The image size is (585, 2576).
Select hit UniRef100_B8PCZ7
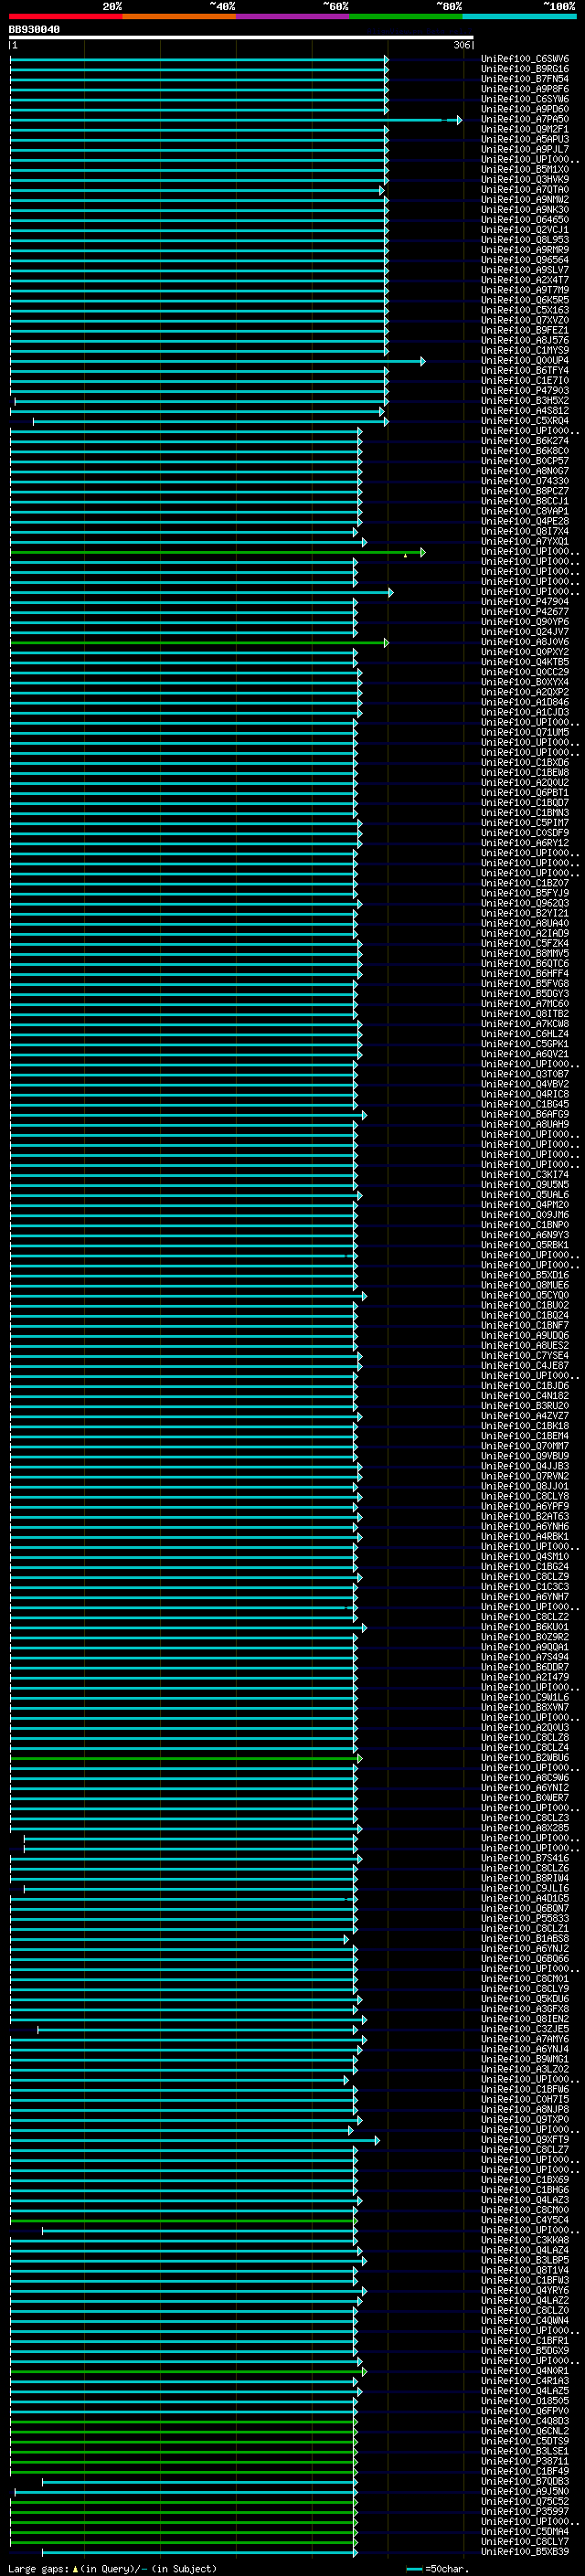(525, 491)
